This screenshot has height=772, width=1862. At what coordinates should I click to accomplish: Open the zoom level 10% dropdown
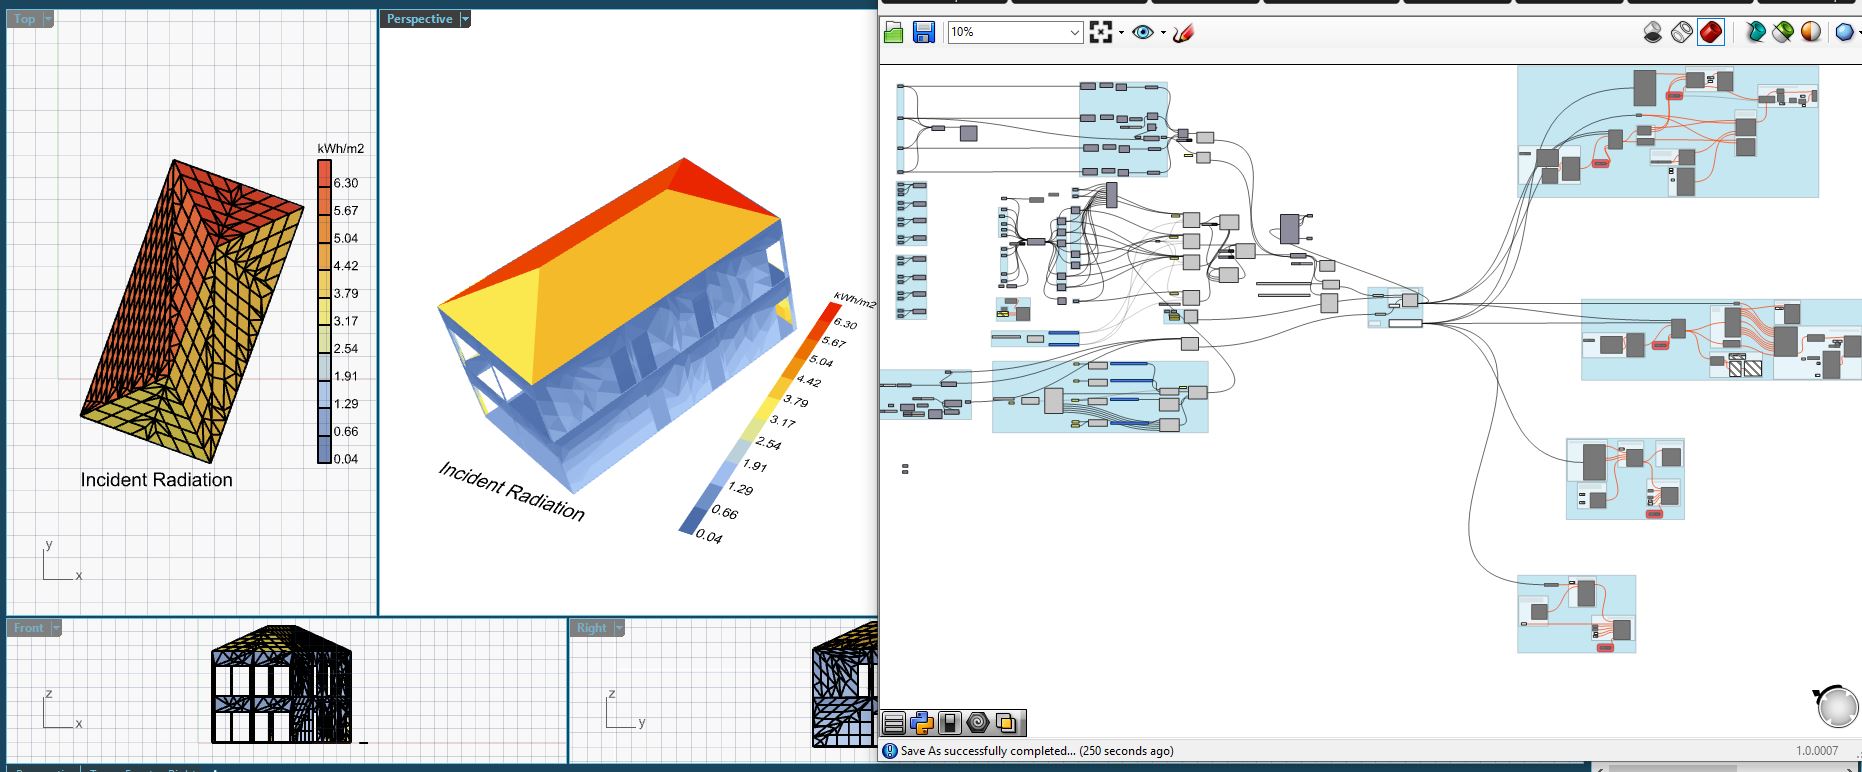pos(1074,33)
